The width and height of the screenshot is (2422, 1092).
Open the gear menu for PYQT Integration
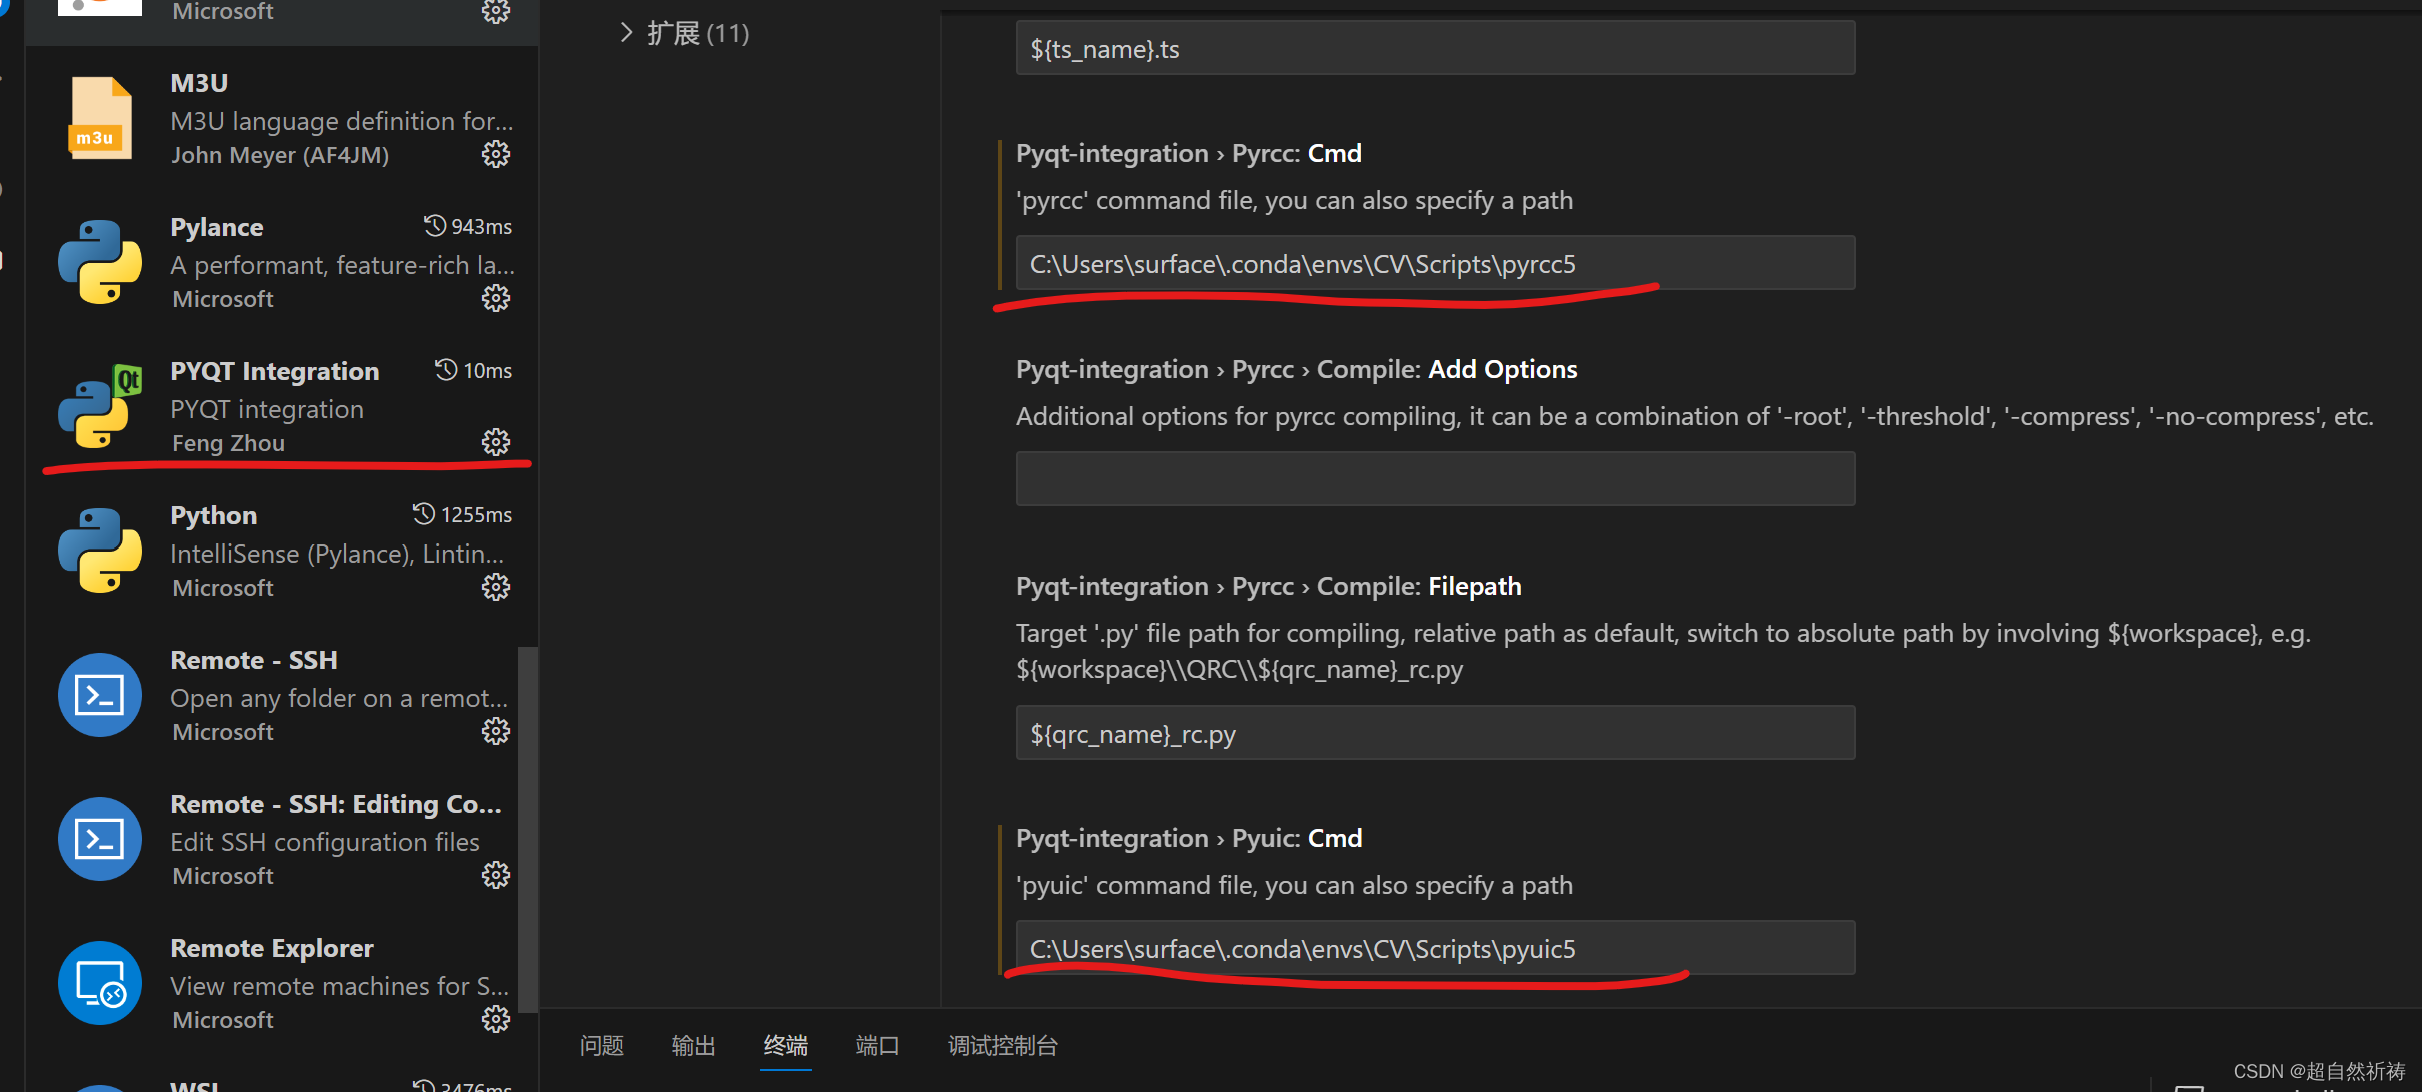point(496,442)
